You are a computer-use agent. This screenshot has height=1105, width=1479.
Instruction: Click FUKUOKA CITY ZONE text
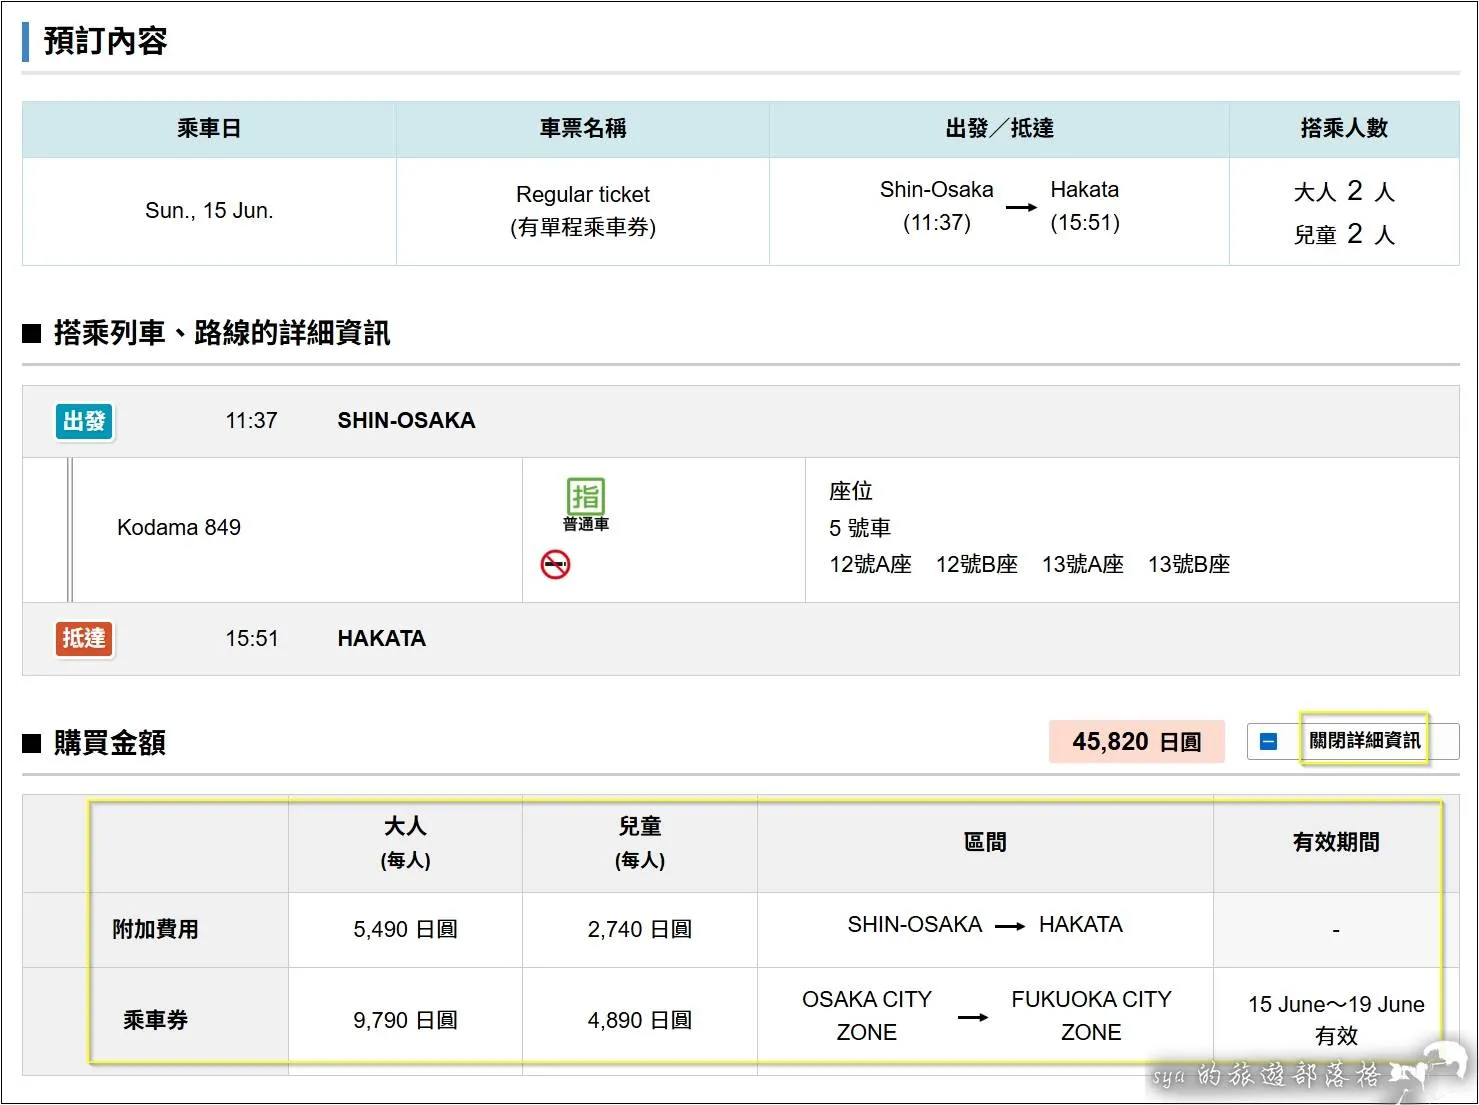(x=1091, y=1016)
